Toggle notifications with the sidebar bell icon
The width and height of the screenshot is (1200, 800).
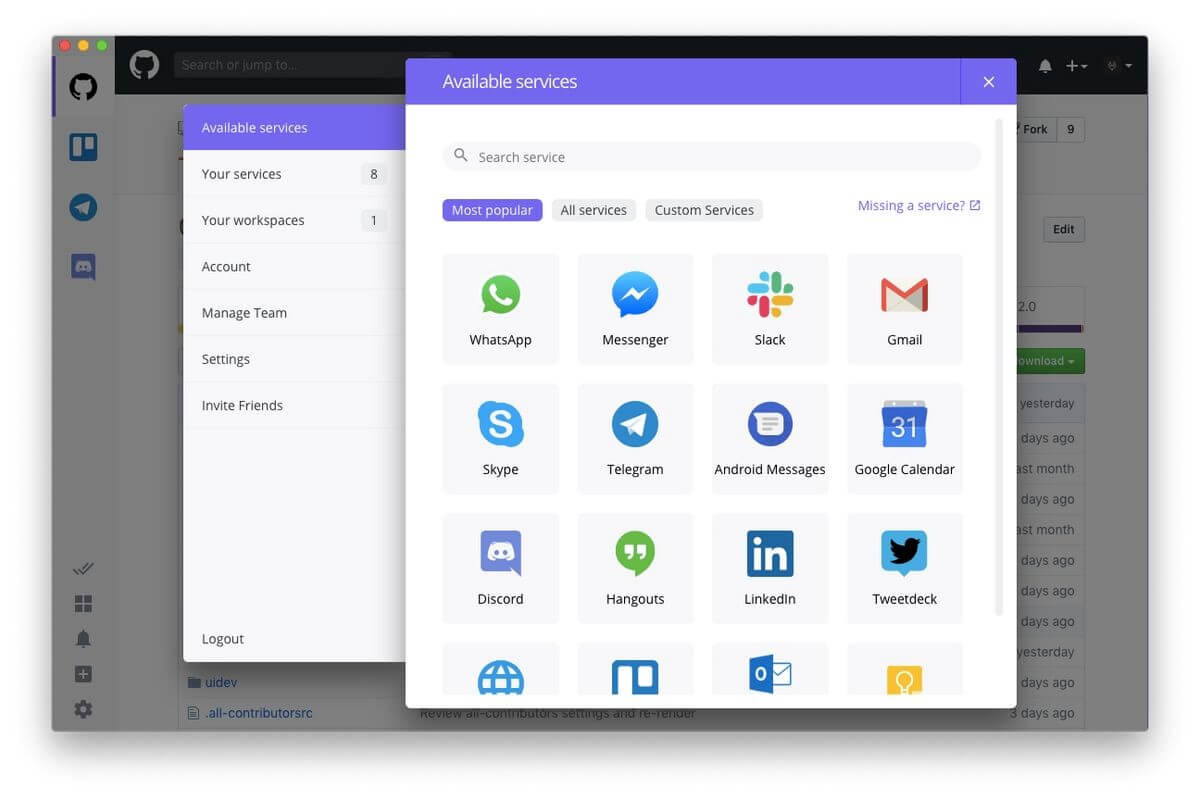(83, 638)
